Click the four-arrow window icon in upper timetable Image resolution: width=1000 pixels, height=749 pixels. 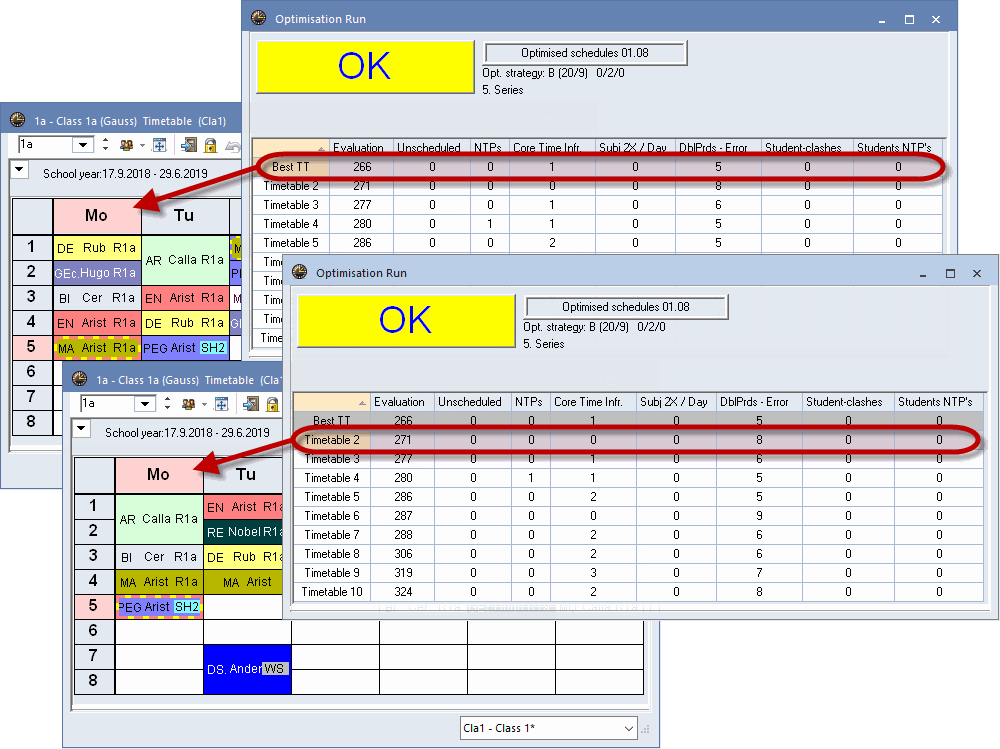159,146
